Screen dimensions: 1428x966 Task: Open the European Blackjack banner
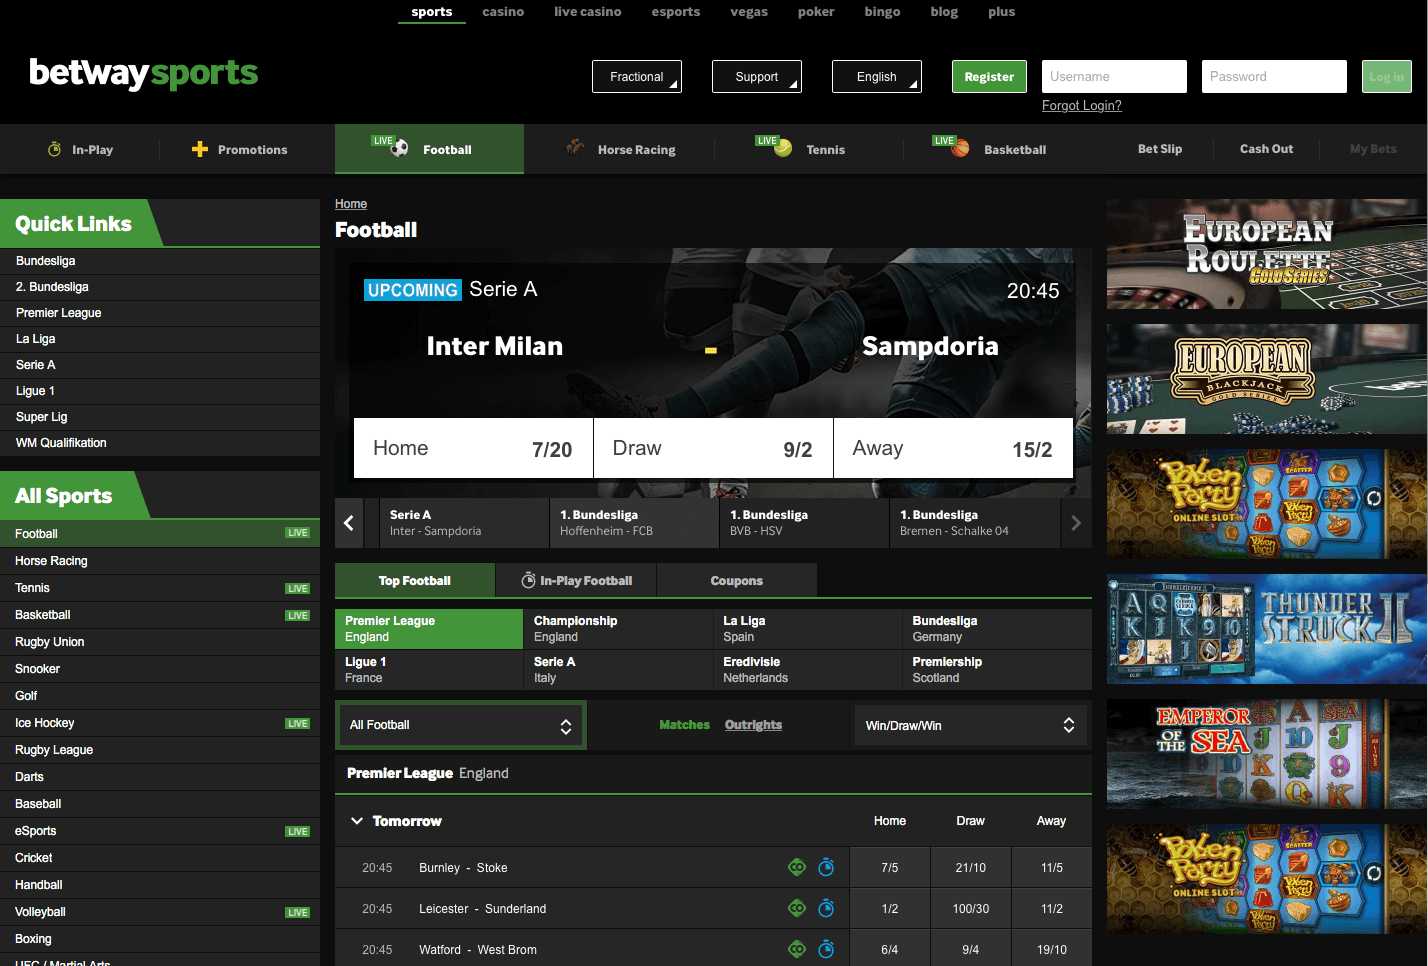pos(1267,379)
